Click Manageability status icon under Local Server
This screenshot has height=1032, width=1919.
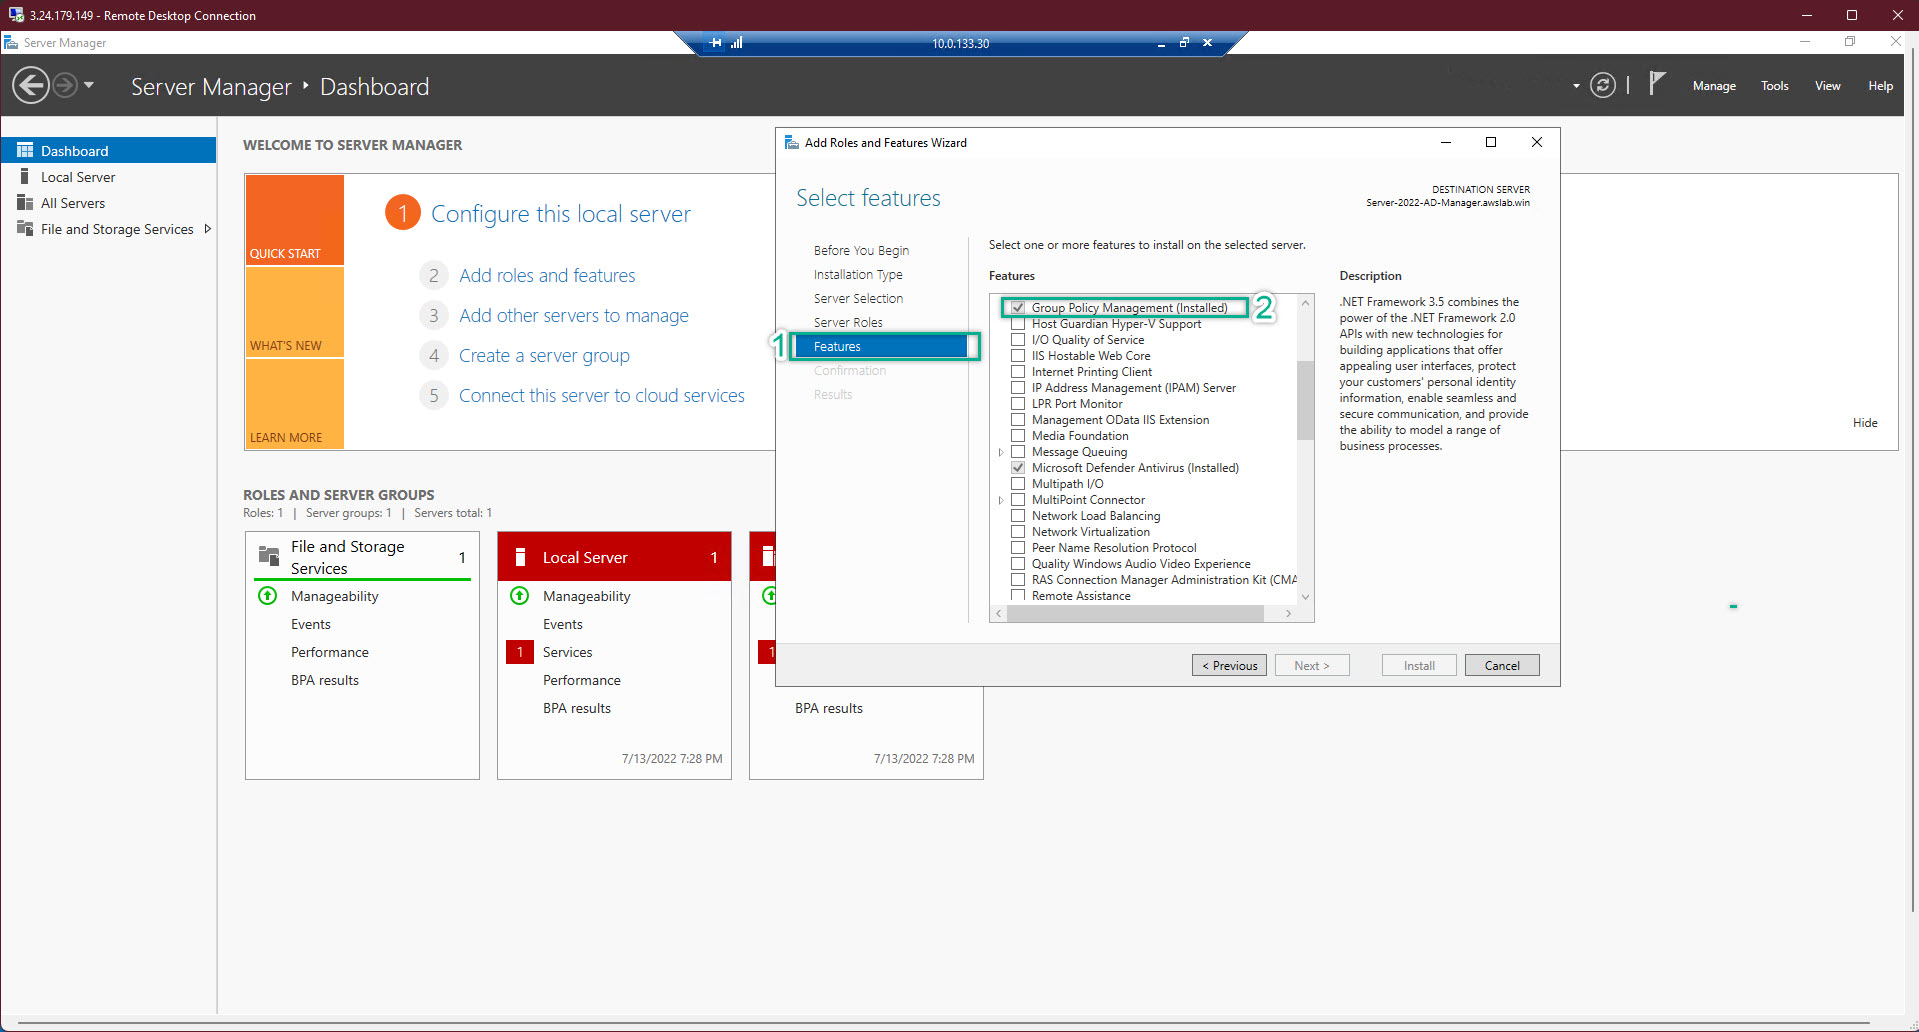point(520,596)
